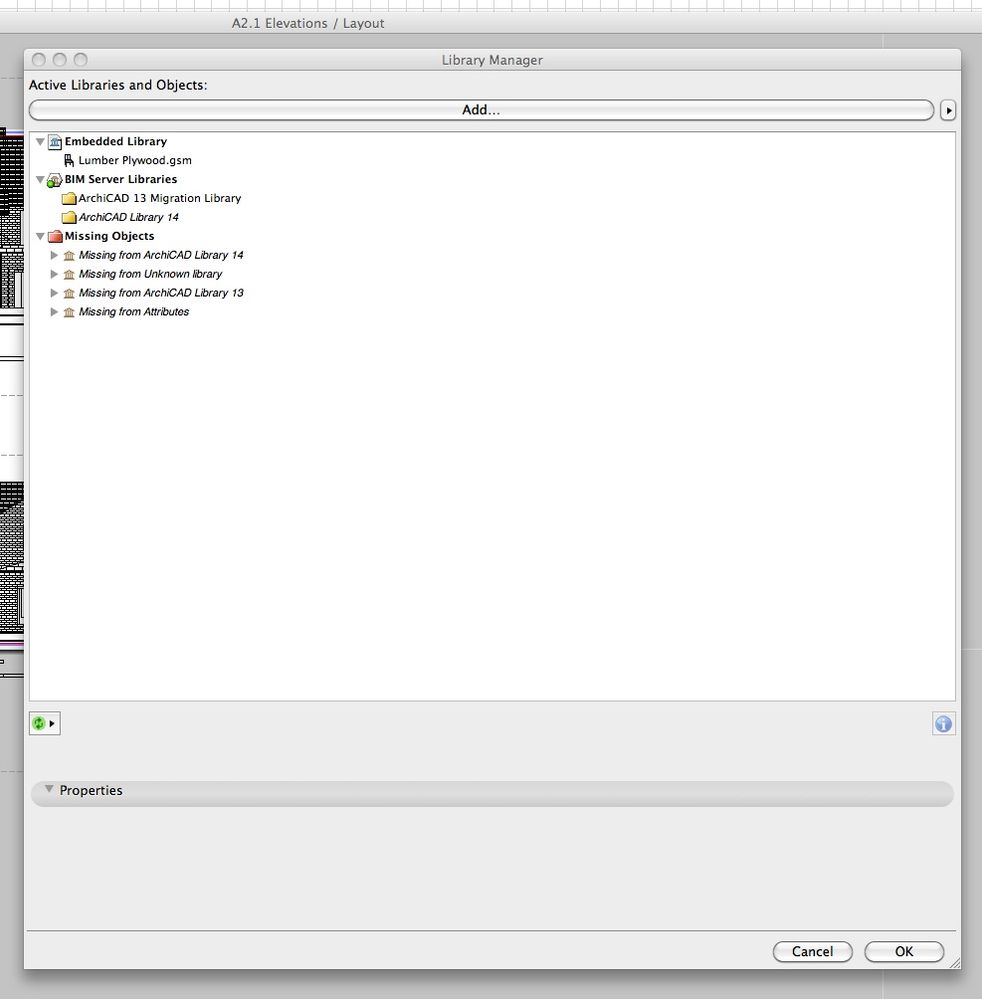Select Missing from Attributes text
This screenshot has height=999, width=982.
tap(134, 312)
